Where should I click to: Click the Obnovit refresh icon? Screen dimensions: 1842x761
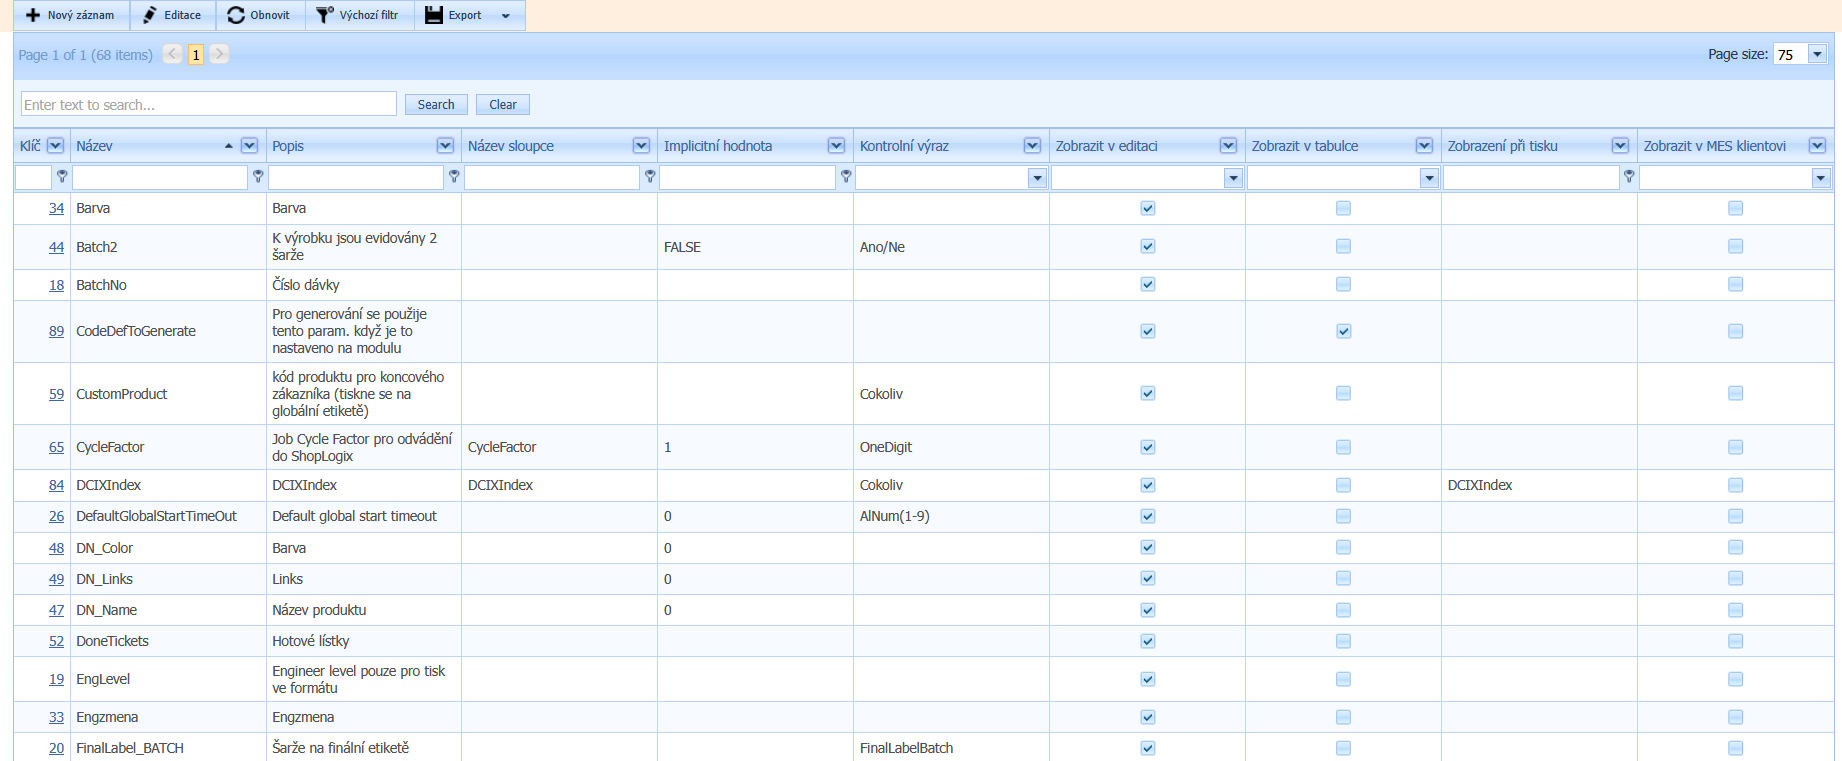[x=236, y=15]
